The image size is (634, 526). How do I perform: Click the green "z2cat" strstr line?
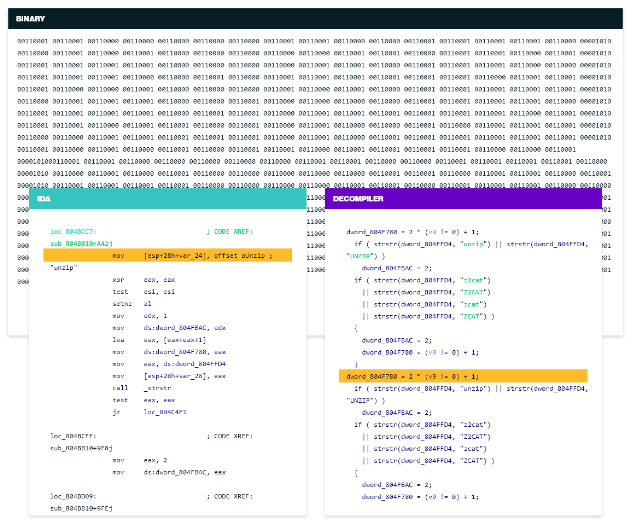click(x=423, y=280)
